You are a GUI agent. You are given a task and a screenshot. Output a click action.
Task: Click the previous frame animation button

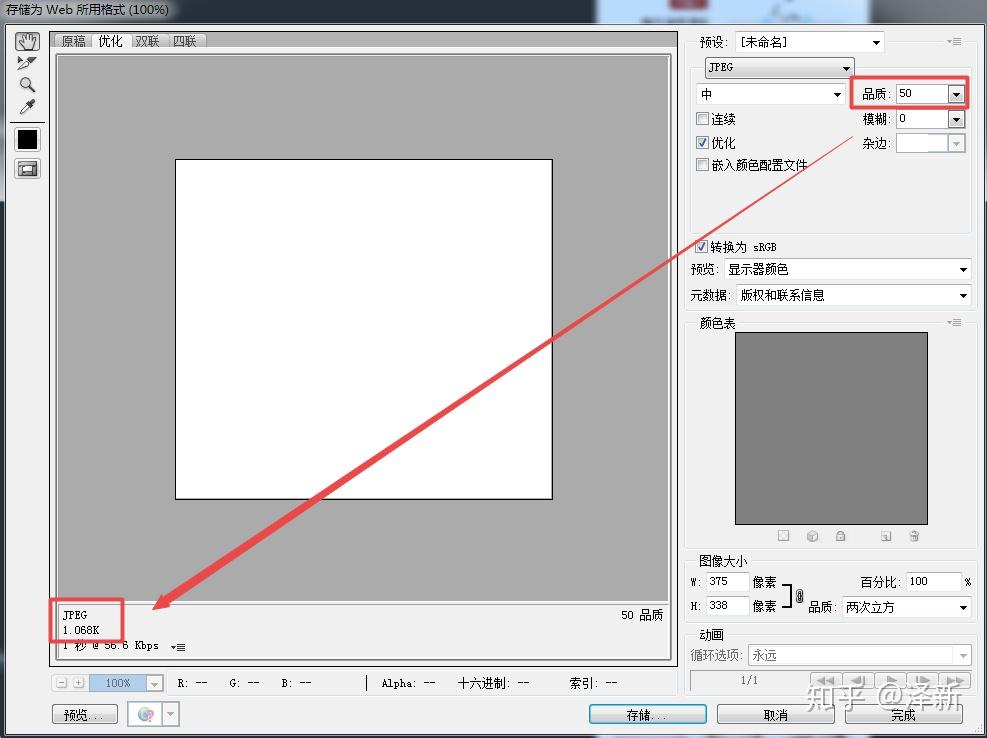pyautogui.click(x=858, y=681)
